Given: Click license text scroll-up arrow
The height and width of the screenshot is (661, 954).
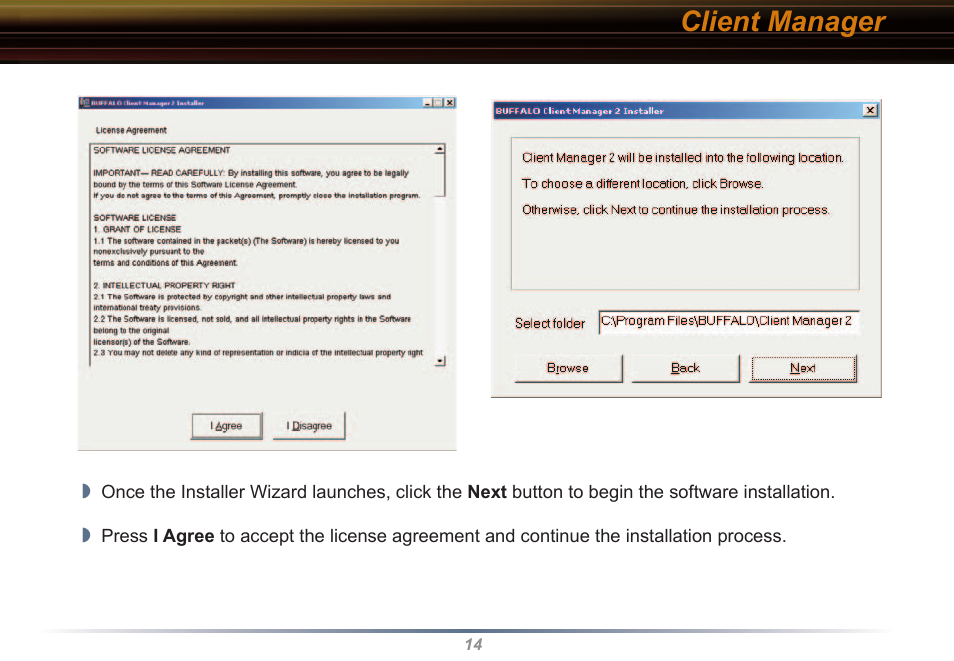Looking at the screenshot, I should point(440,150).
